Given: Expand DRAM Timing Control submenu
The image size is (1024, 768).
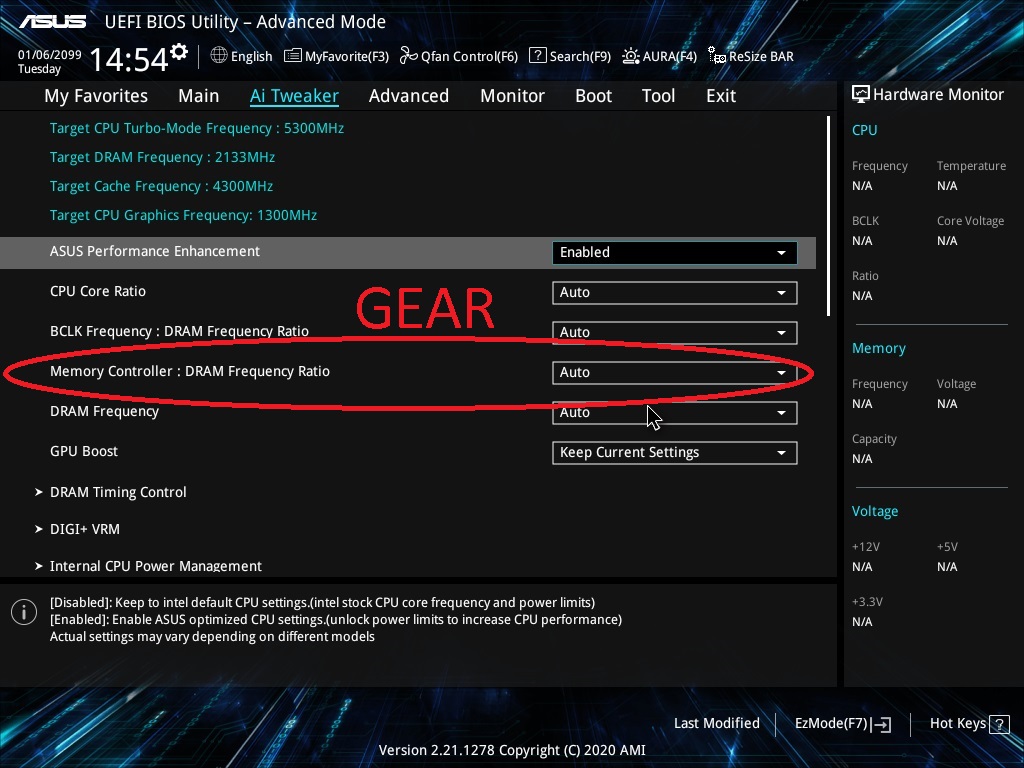Looking at the screenshot, I should point(118,492).
